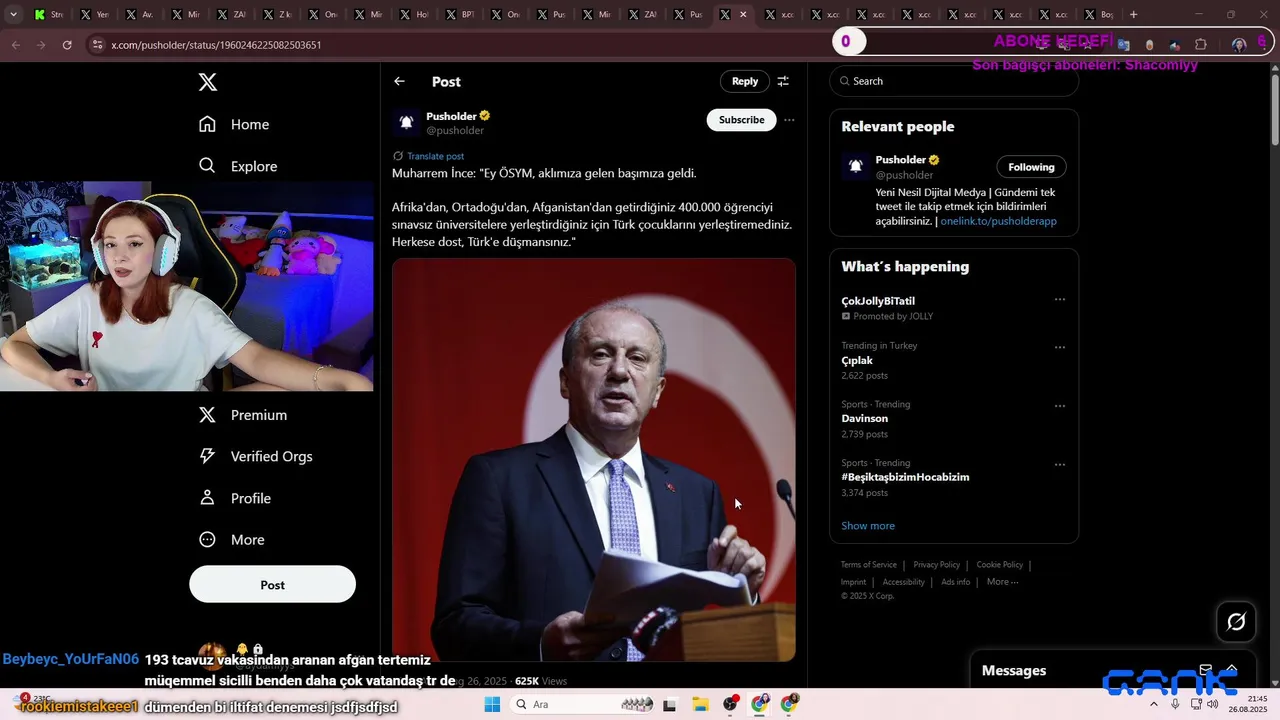Open the 625K Views count
The width and height of the screenshot is (1280, 720).
click(x=541, y=681)
